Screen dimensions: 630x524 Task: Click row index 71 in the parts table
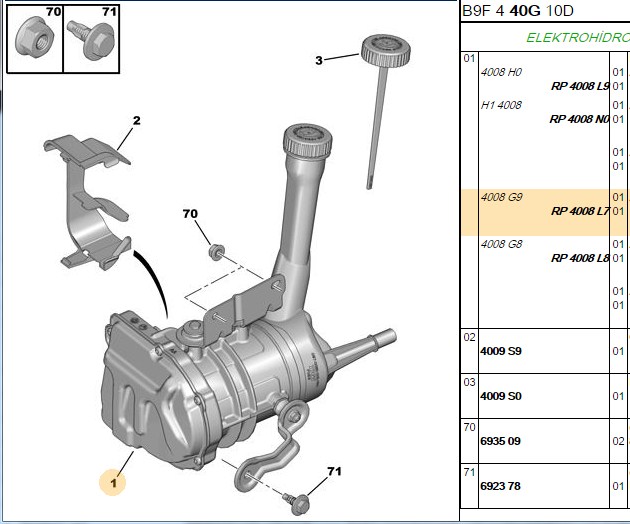point(469,472)
